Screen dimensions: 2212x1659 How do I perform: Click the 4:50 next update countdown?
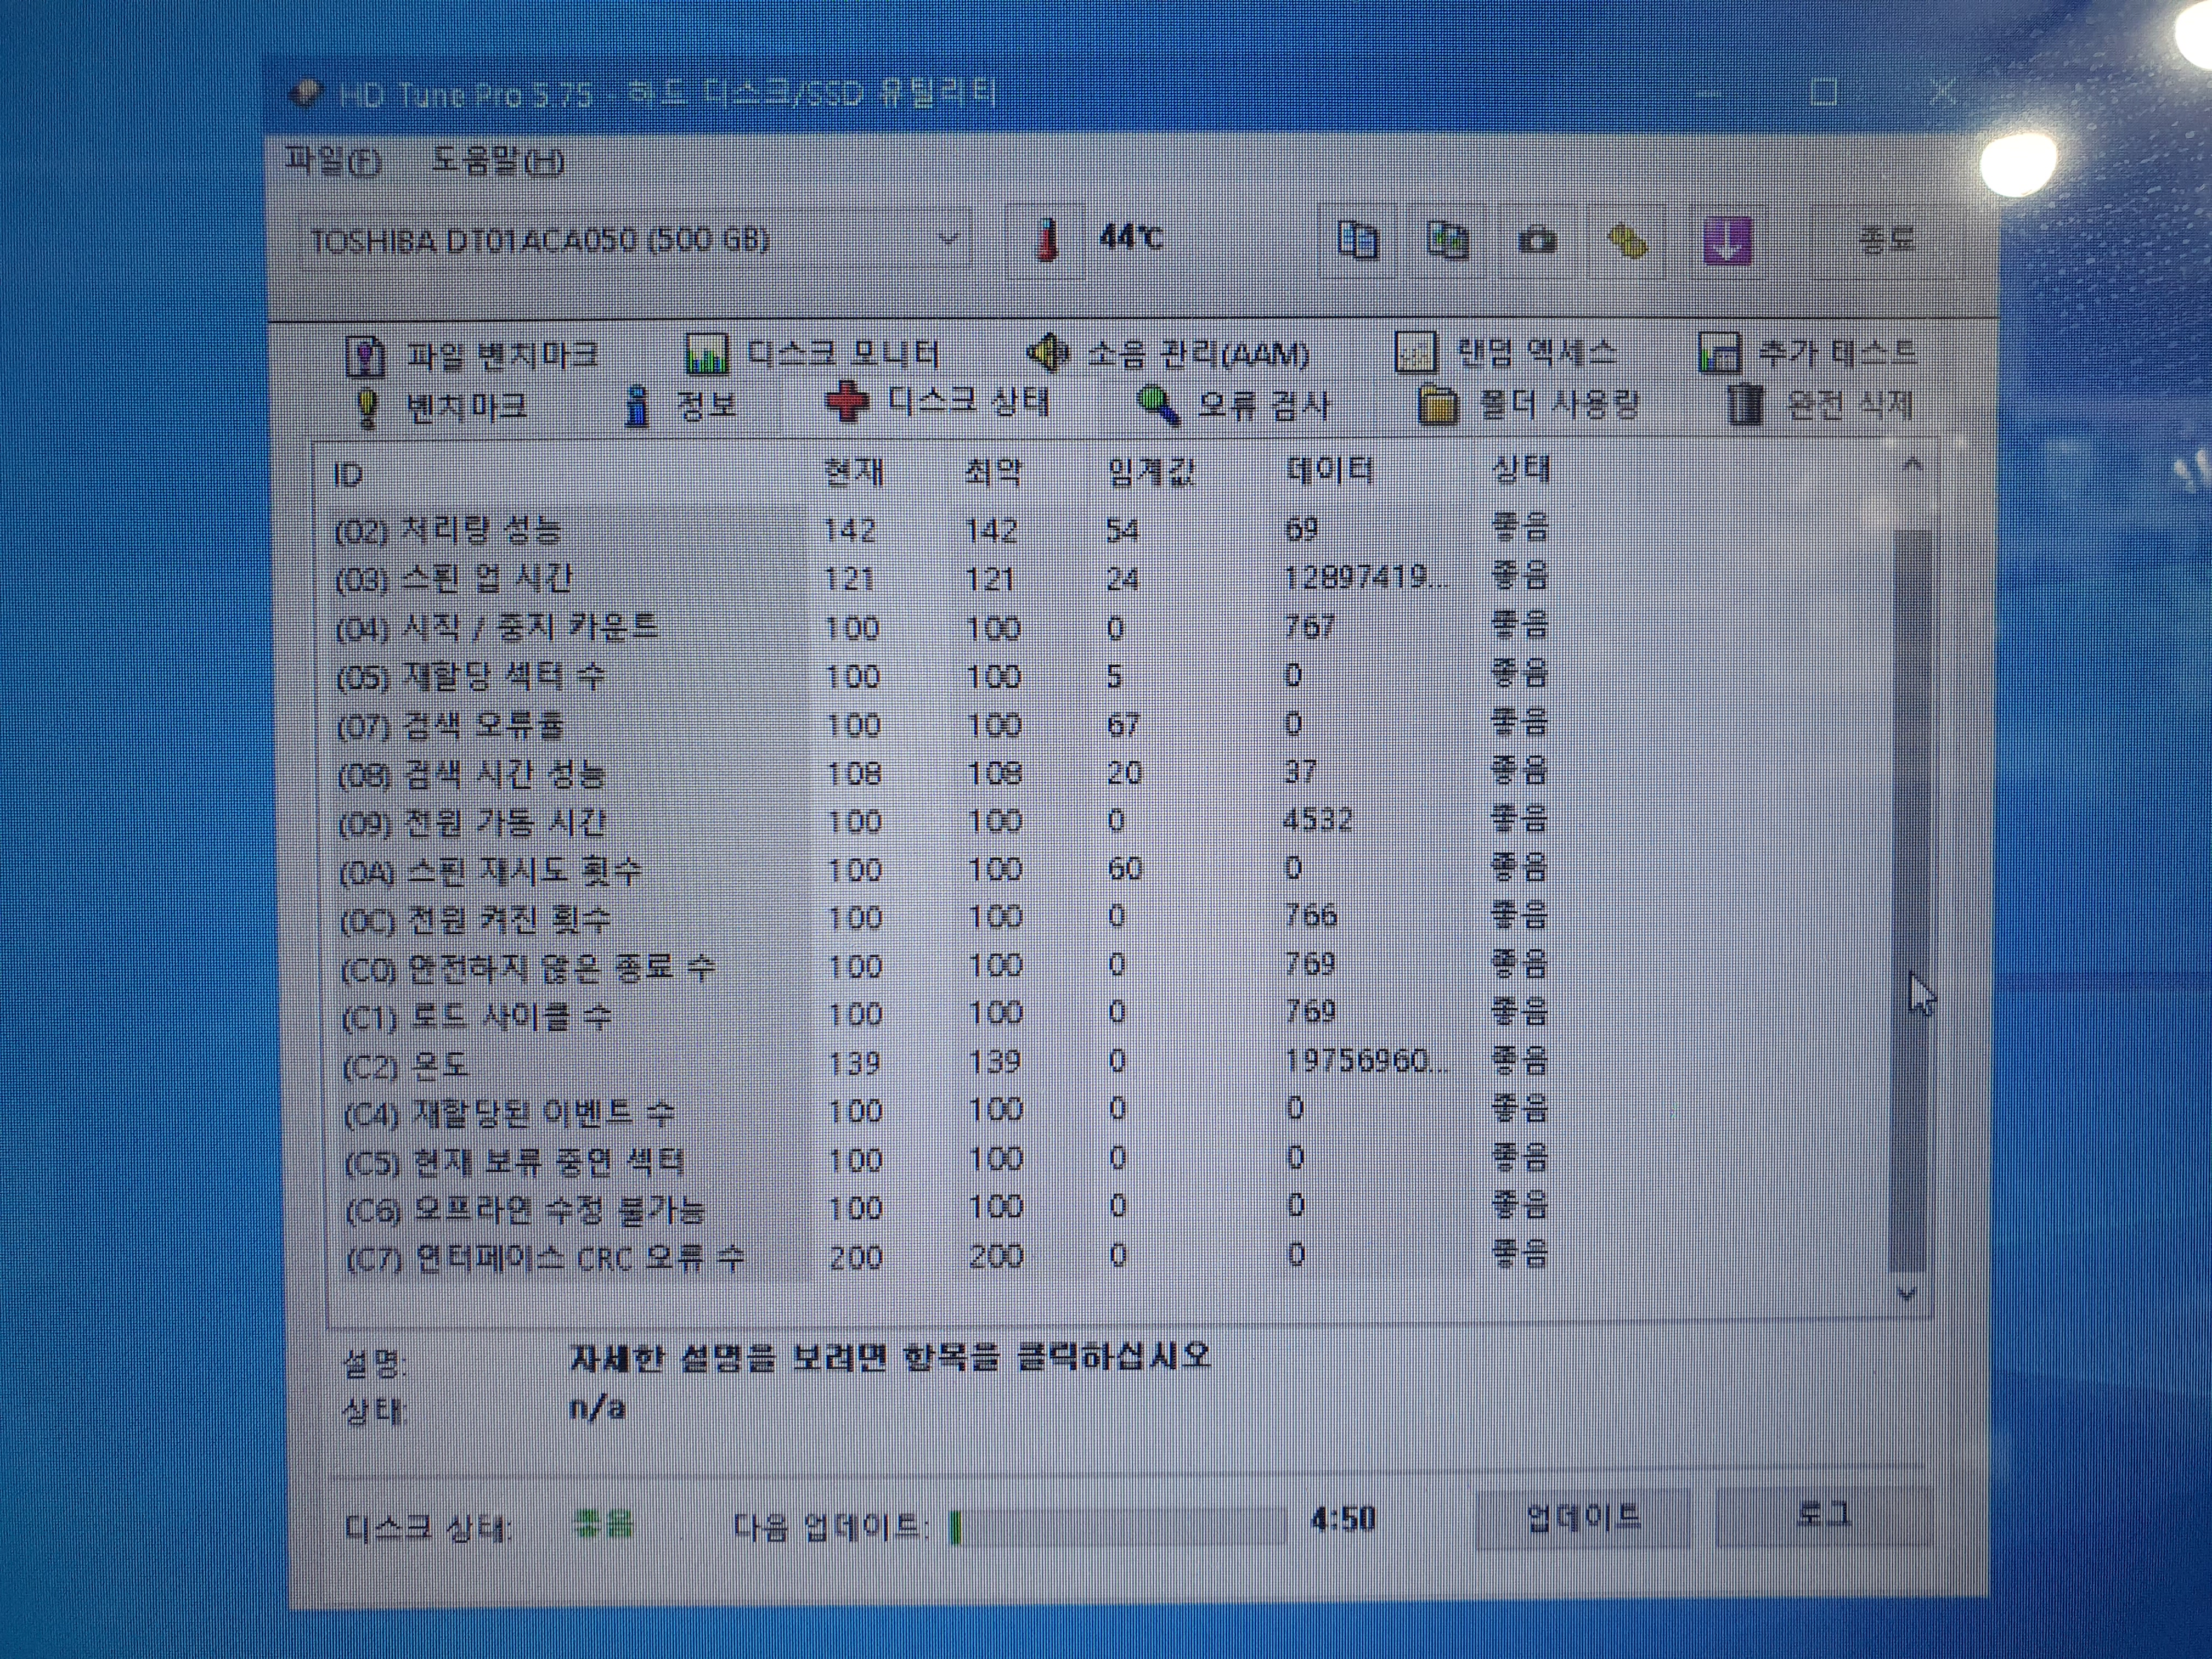[x=1343, y=1520]
